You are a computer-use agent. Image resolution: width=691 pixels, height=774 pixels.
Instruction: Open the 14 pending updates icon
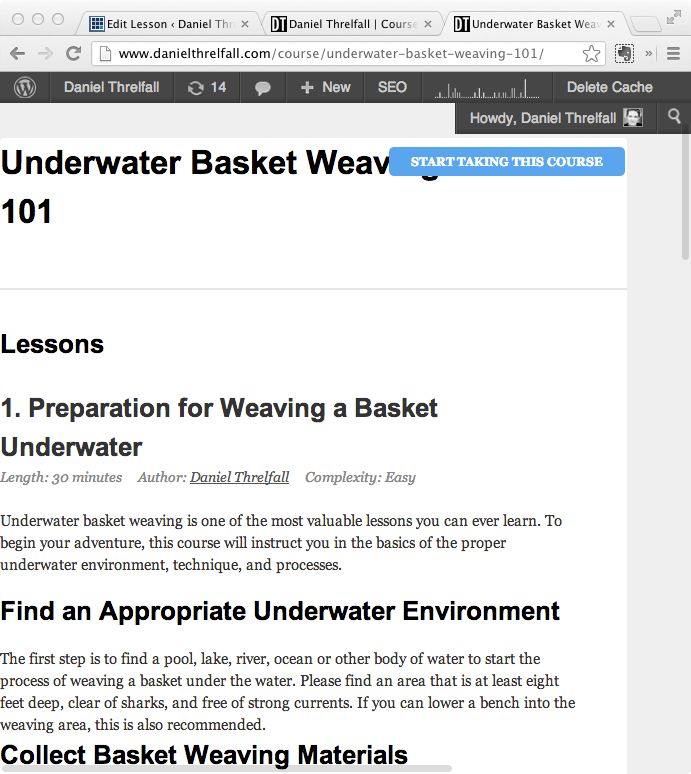pos(207,87)
